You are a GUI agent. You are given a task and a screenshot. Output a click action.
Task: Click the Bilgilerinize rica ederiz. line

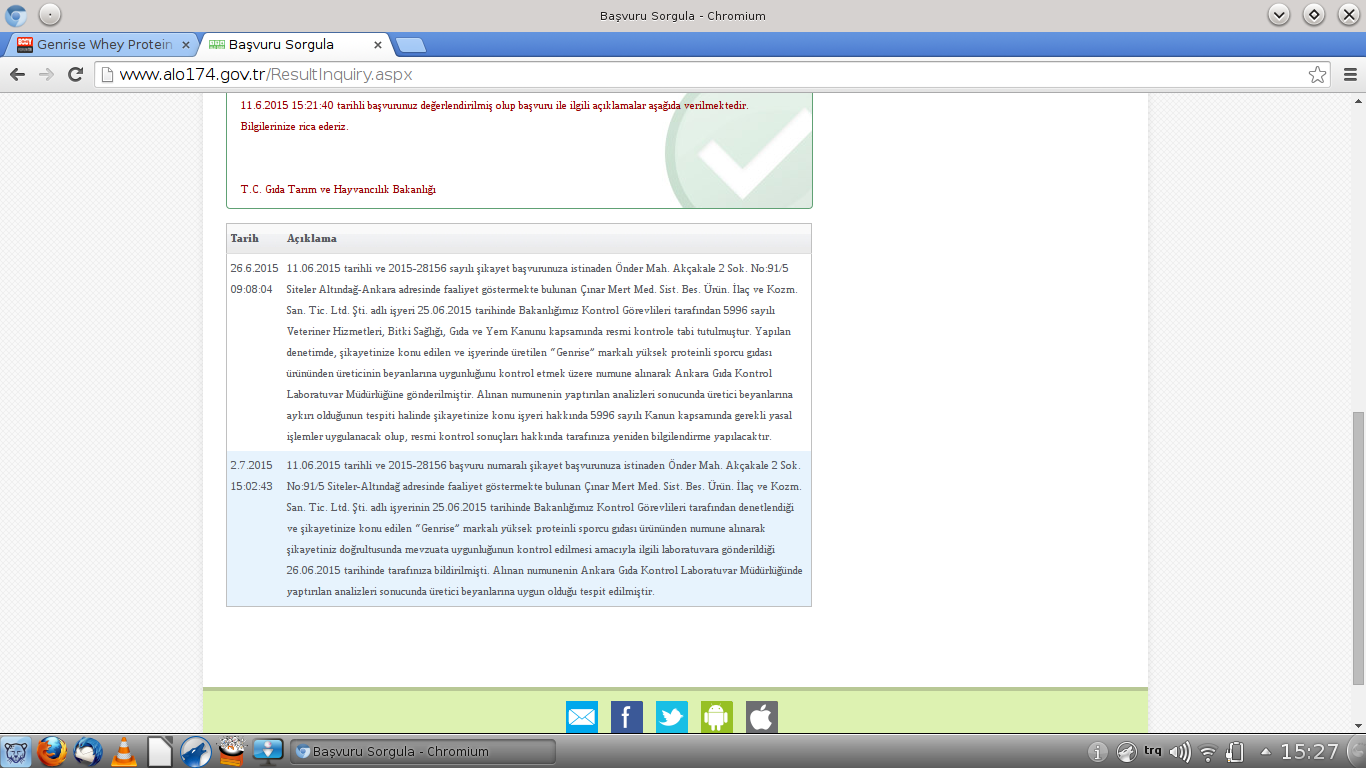point(294,126)
